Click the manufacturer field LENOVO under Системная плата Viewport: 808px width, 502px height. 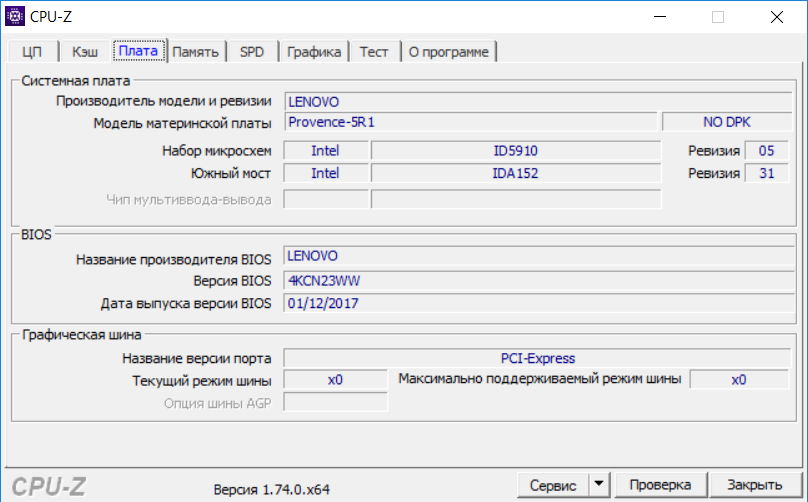pyautogui.click(x=538, y=102)
